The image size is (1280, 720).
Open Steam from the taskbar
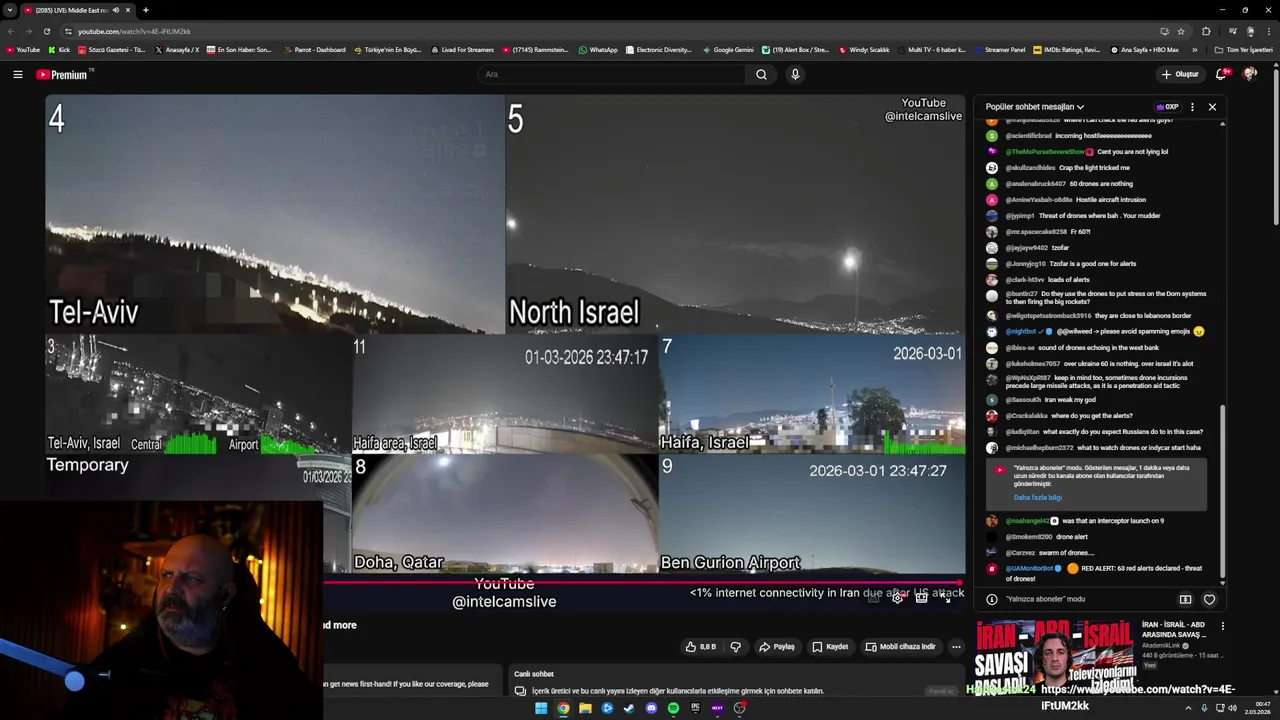629,708
